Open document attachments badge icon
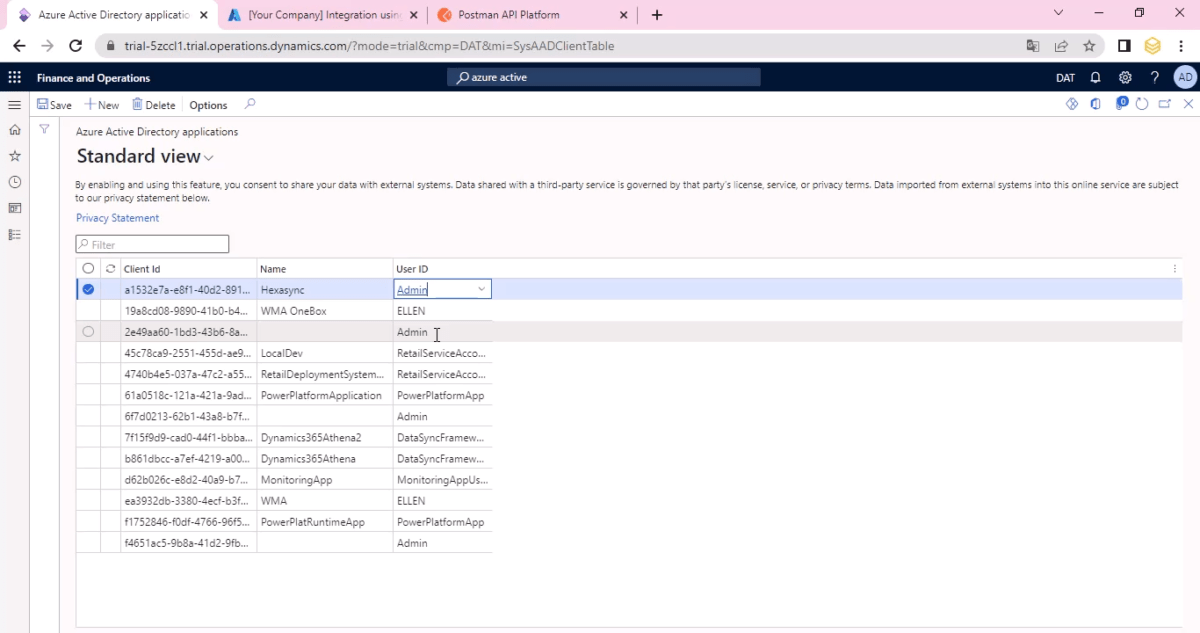1200x633 pixels. (1121, 103)
